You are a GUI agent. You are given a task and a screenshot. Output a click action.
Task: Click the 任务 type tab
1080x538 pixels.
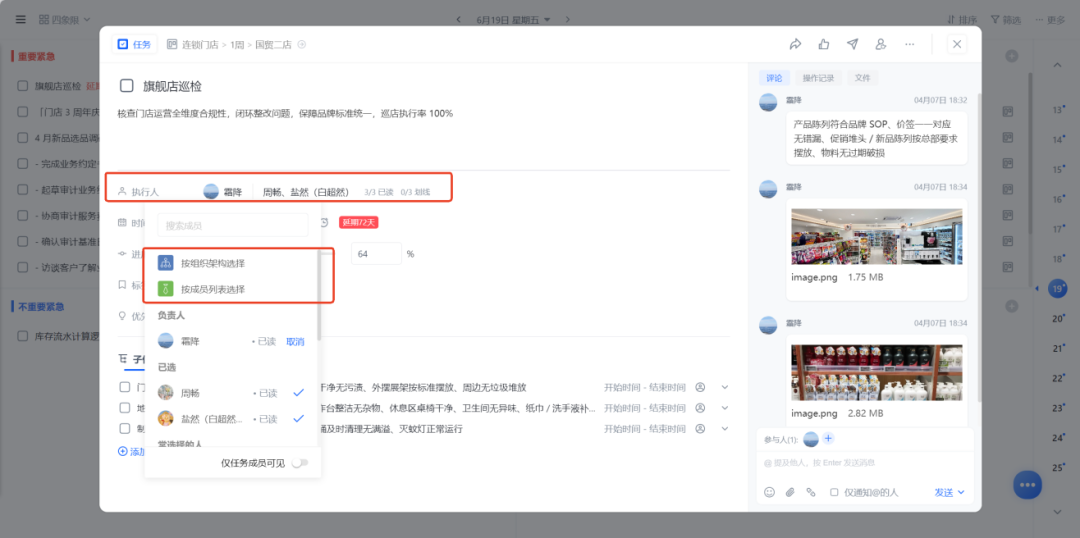tap(134, 44)
